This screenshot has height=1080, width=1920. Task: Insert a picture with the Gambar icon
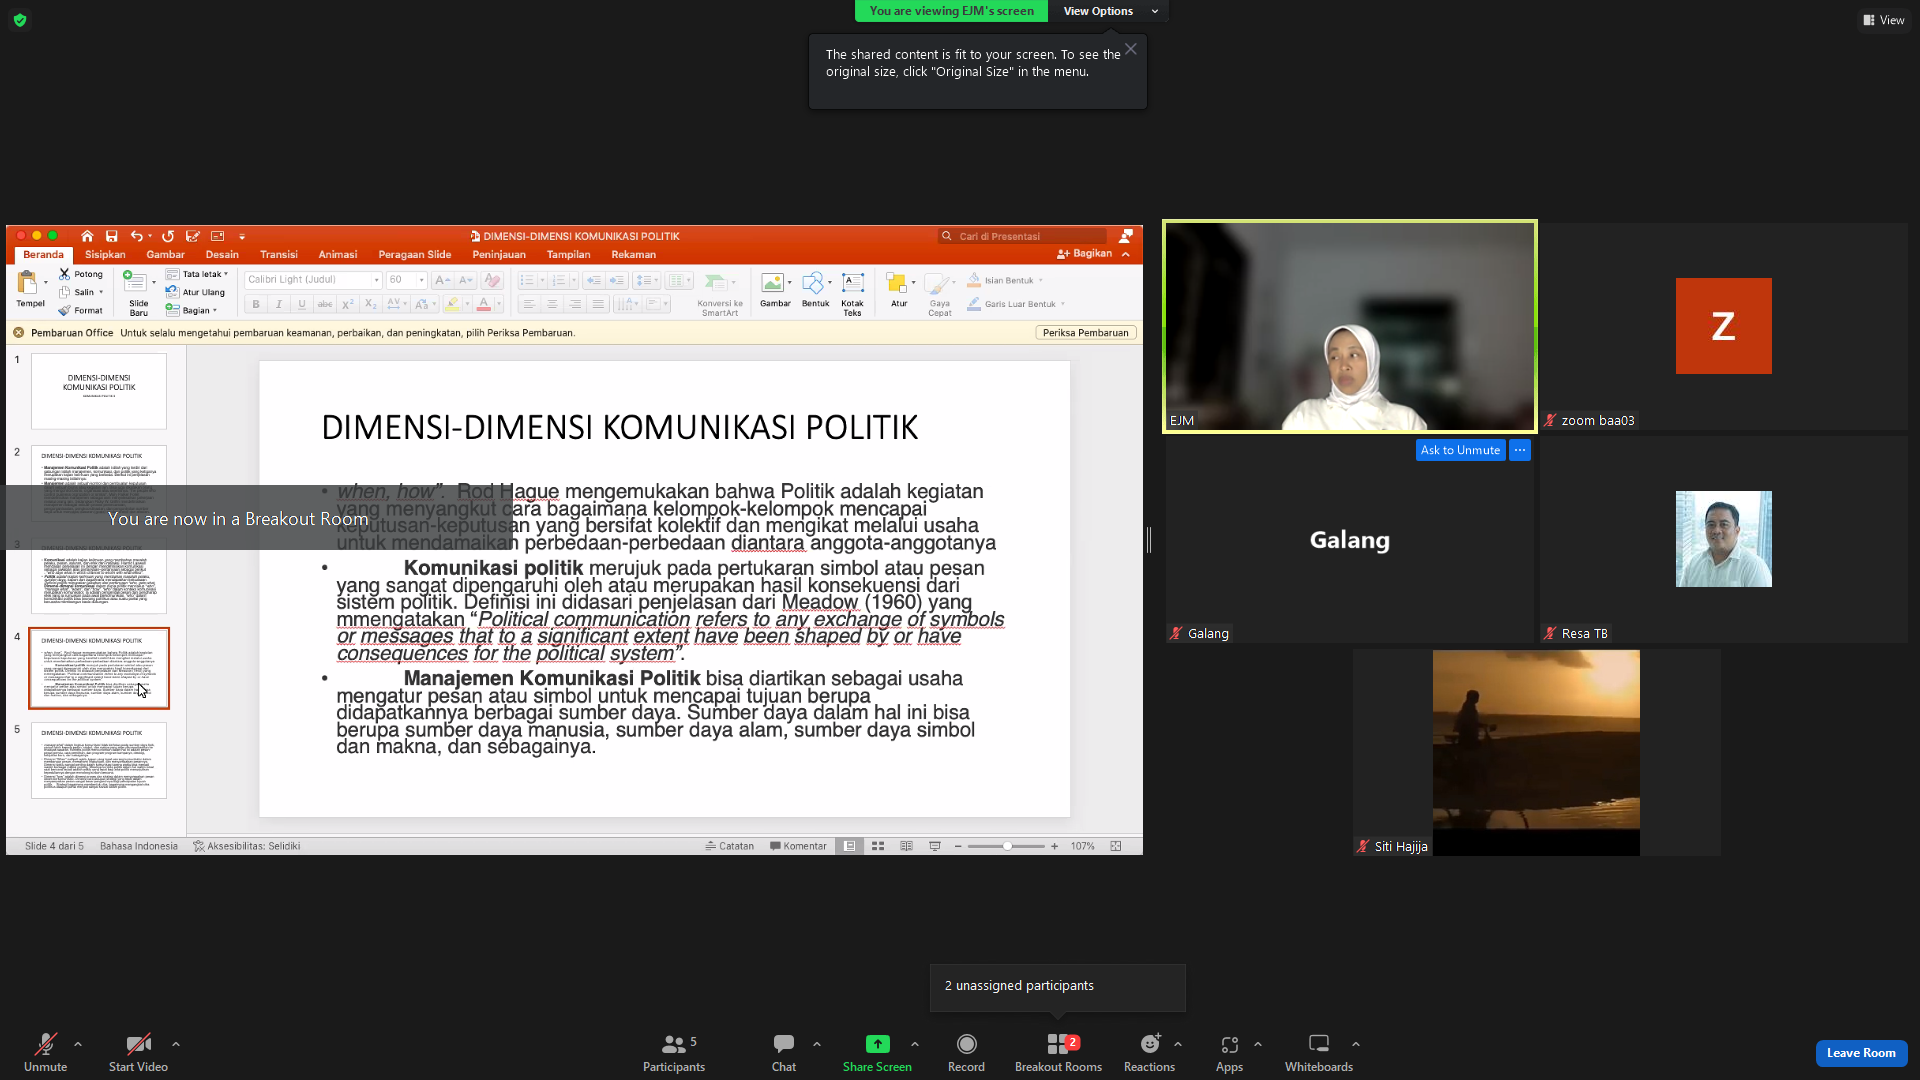772,283
